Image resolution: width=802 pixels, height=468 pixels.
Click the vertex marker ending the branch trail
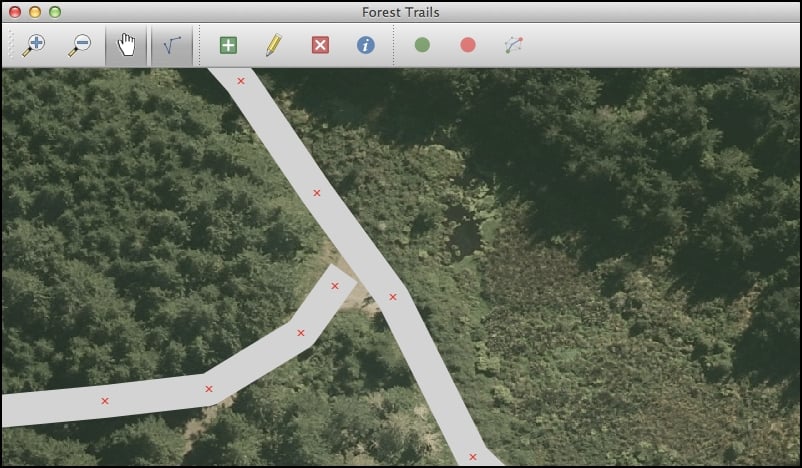pos(335,286)
